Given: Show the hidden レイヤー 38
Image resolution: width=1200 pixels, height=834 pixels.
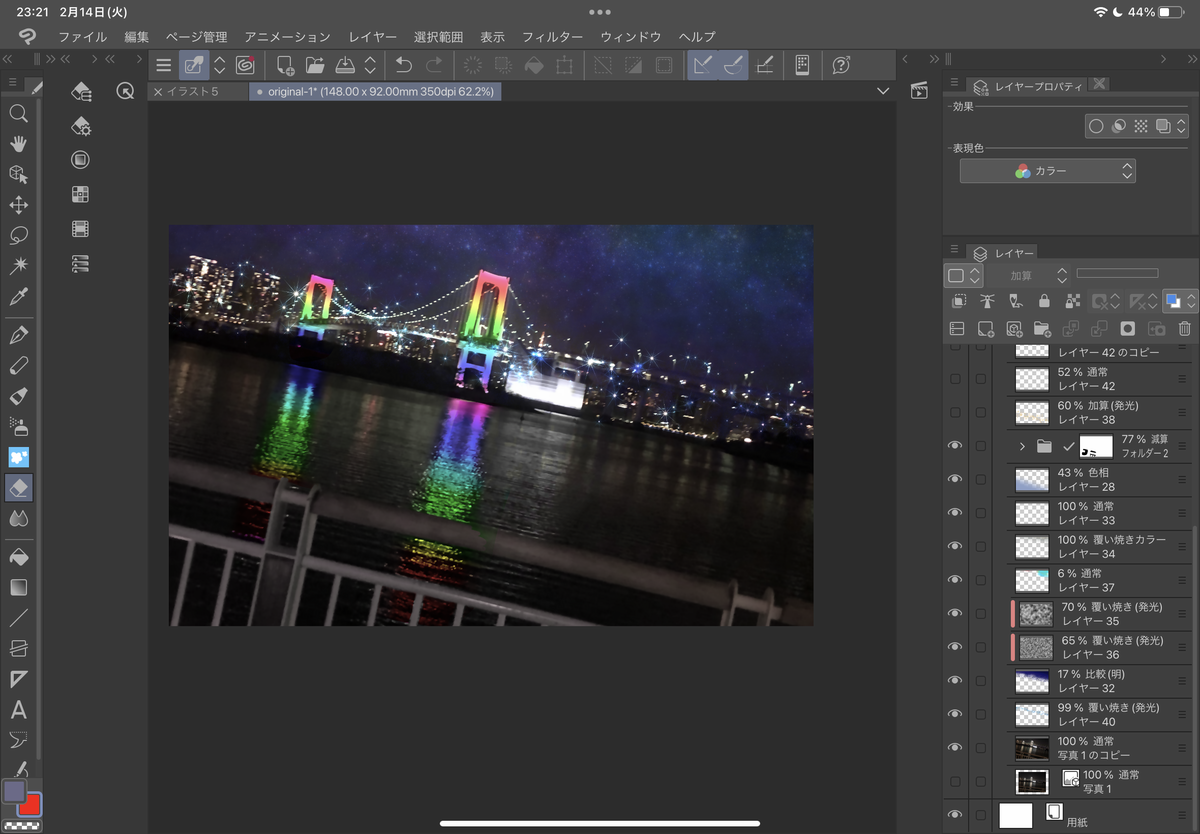Looking at the screenshot, I should click(955, 412).
